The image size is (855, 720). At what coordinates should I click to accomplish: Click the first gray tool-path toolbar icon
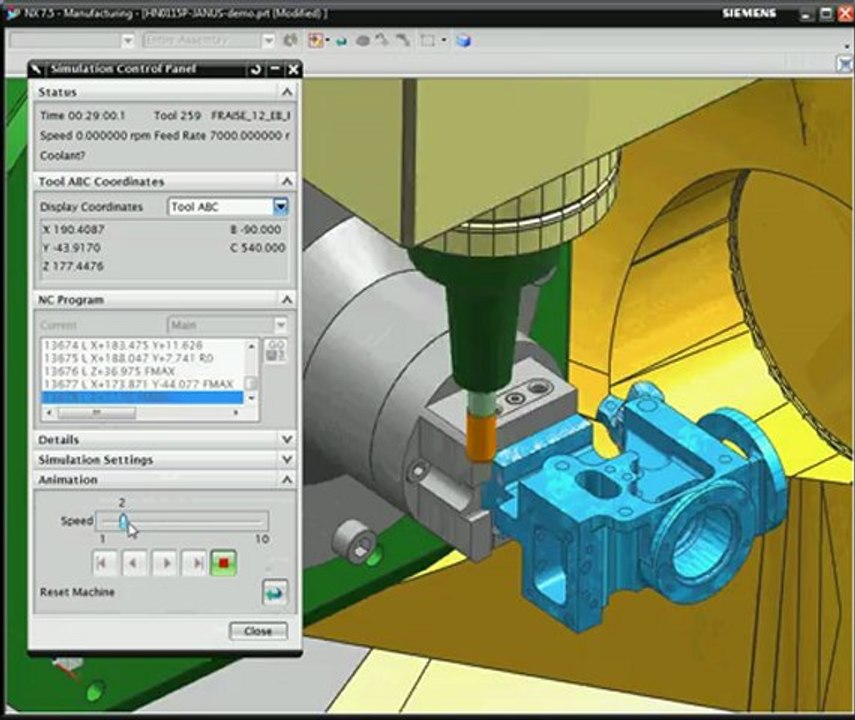click(382, 40)
